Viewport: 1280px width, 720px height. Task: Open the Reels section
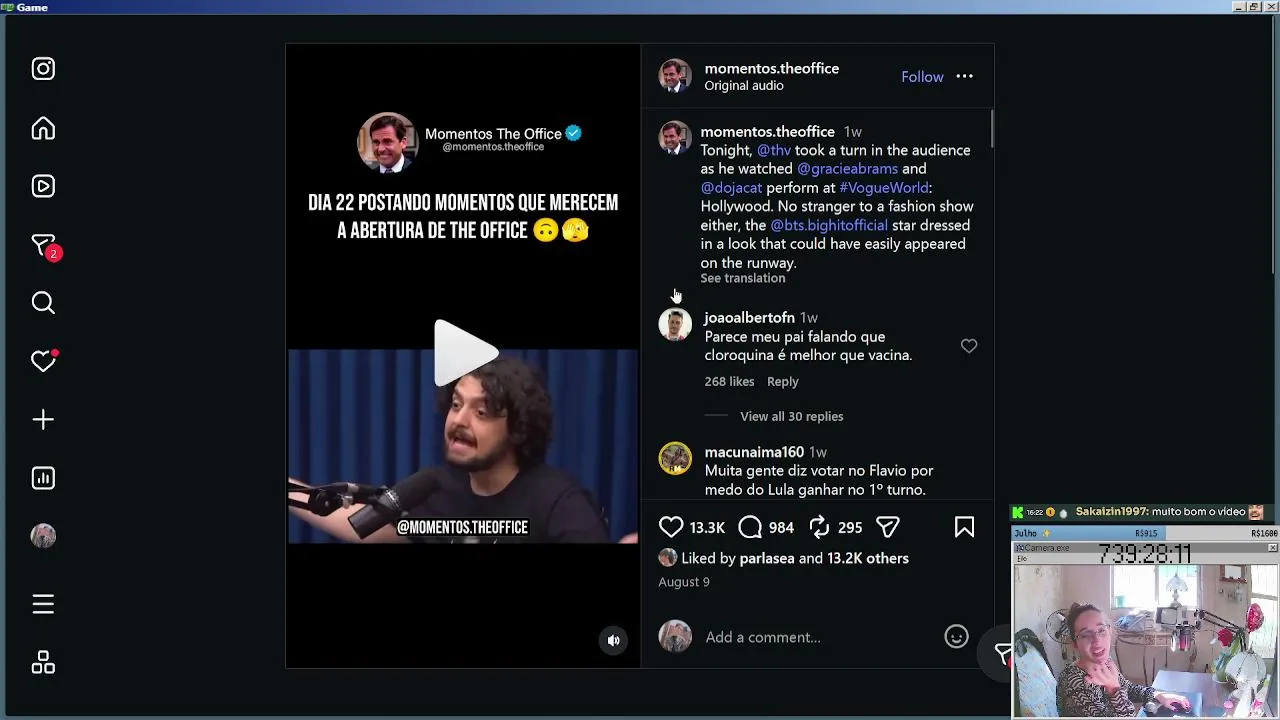[x=43, y=186]
